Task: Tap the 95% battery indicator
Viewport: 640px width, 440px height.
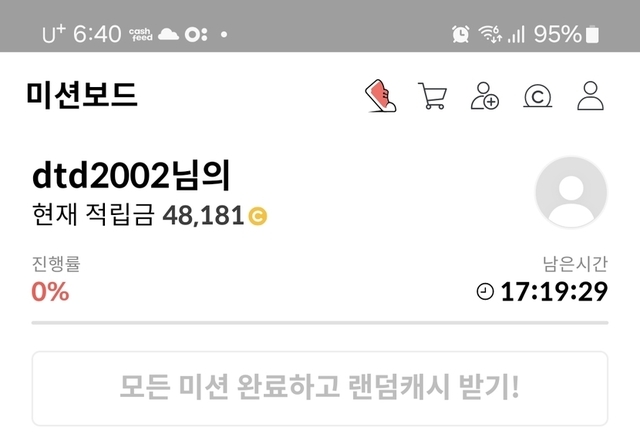Action: click(567, 33)
